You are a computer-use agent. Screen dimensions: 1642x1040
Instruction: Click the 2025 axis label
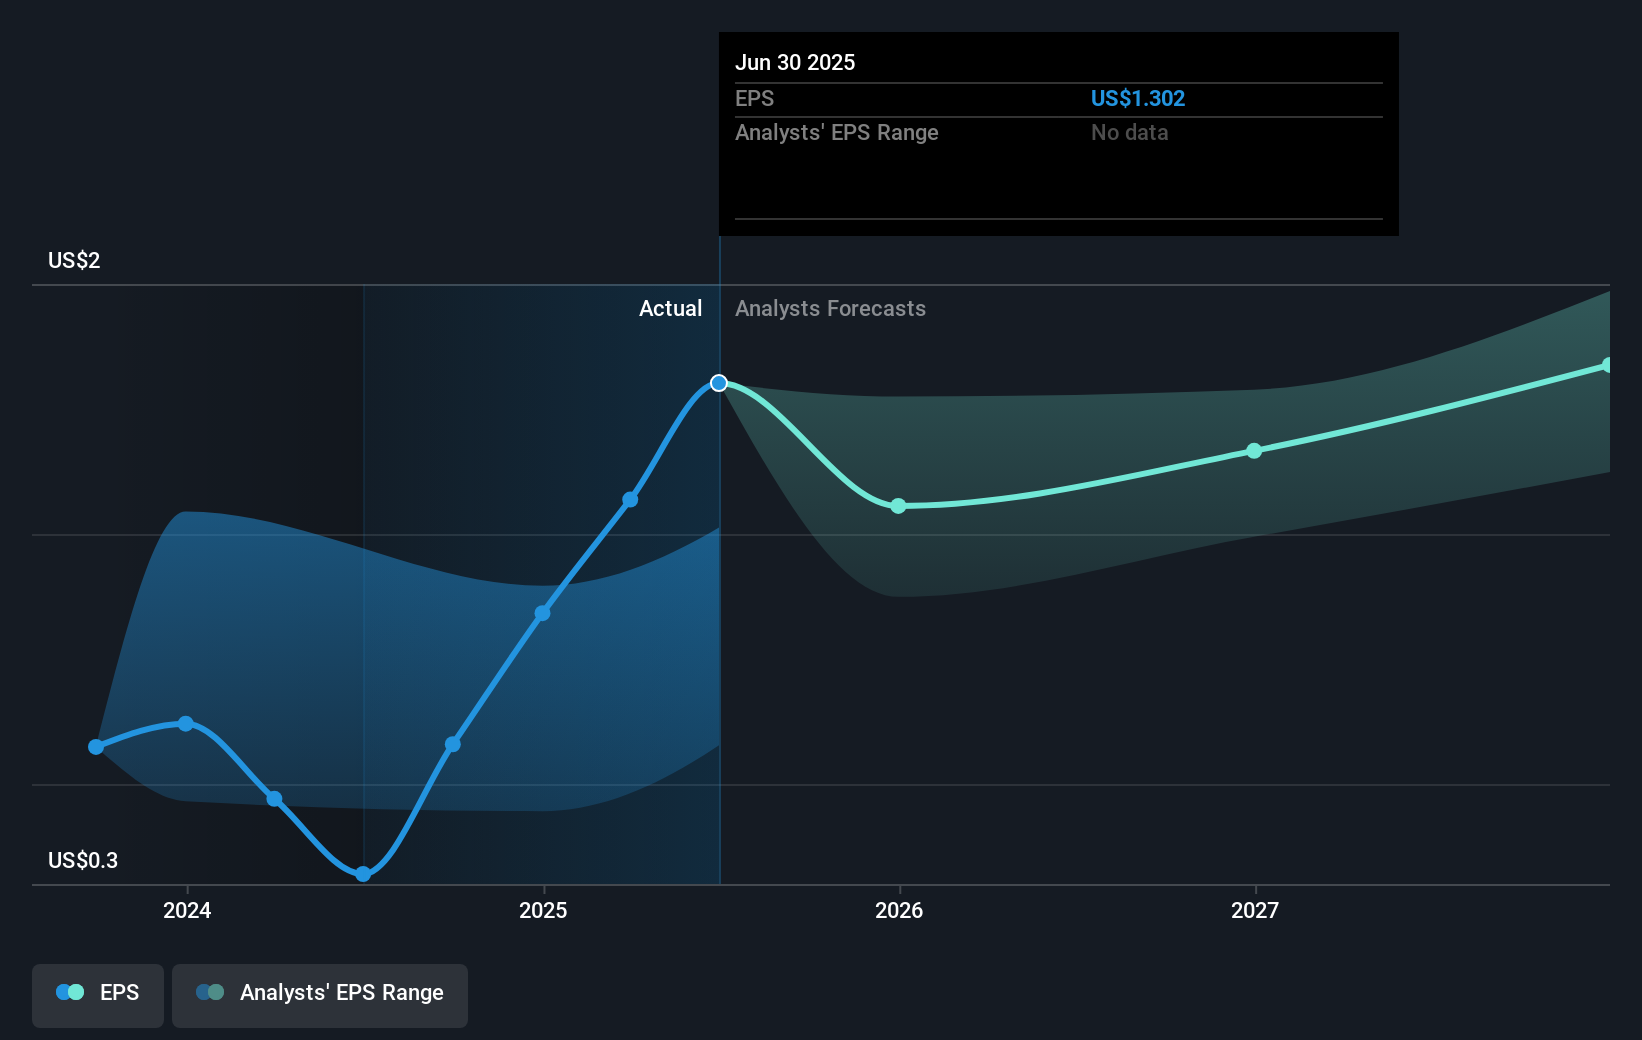coord(543,911)
